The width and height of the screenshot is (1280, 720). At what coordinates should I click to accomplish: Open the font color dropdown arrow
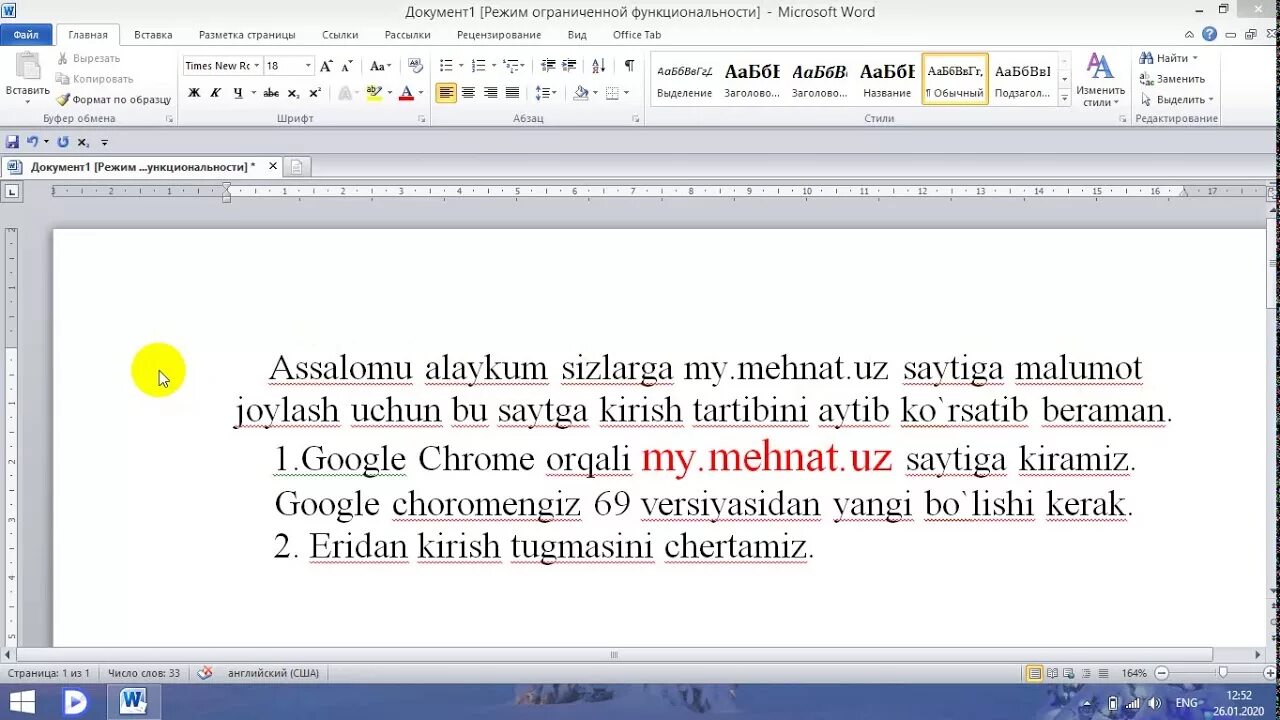pyautogui.click(x=420, y=93)
